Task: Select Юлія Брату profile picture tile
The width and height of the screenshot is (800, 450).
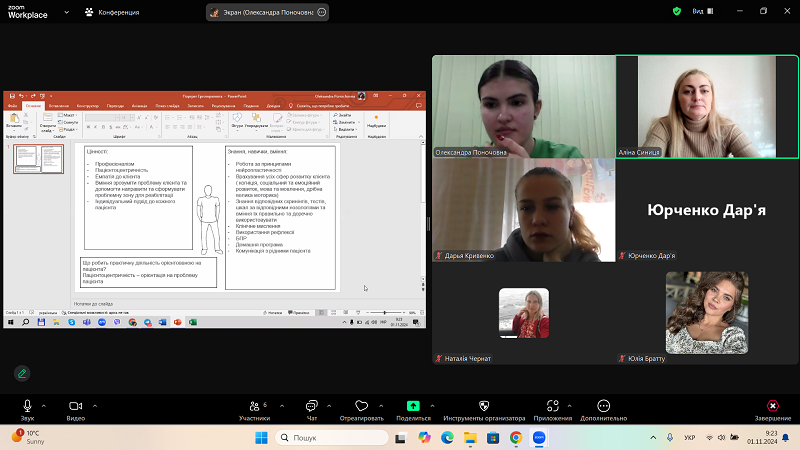Action: pyautogui.click(x=707, y=313)
